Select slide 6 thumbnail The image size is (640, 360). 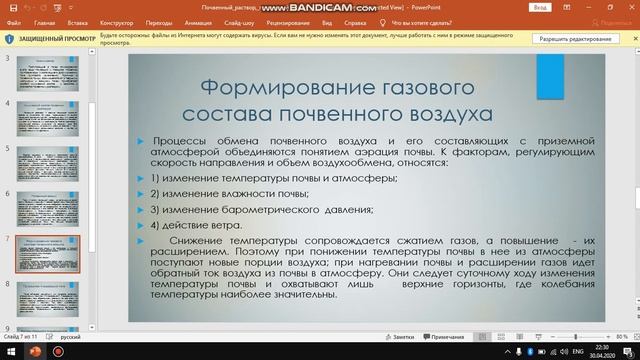(48, 209)
